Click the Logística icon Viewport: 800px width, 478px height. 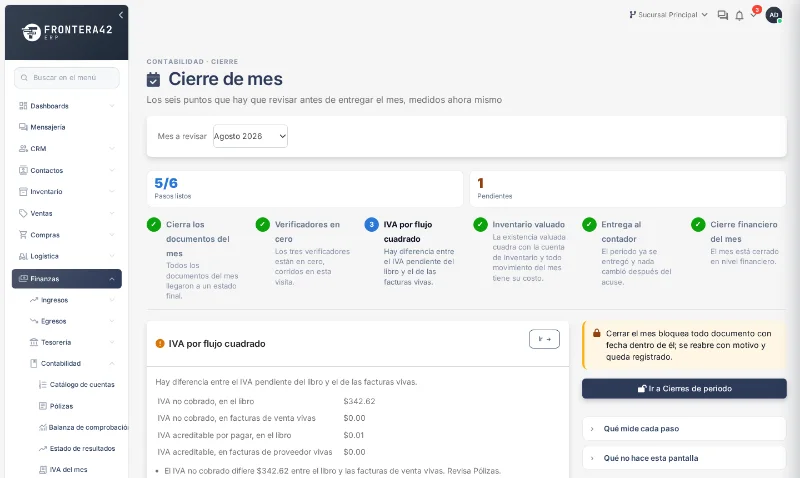23,256
